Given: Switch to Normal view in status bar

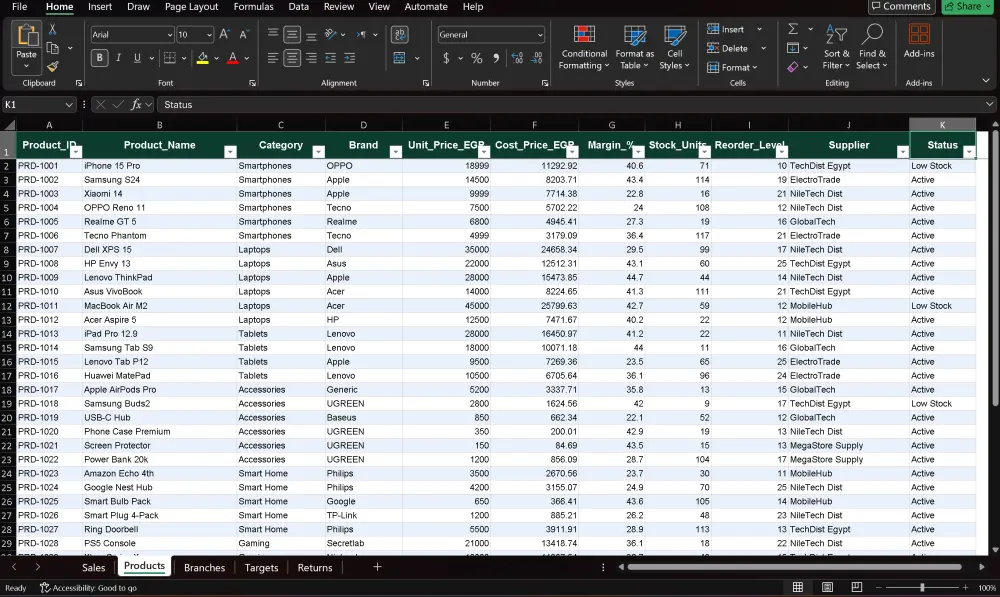Looking at the screenshot, I should (798, 587).
